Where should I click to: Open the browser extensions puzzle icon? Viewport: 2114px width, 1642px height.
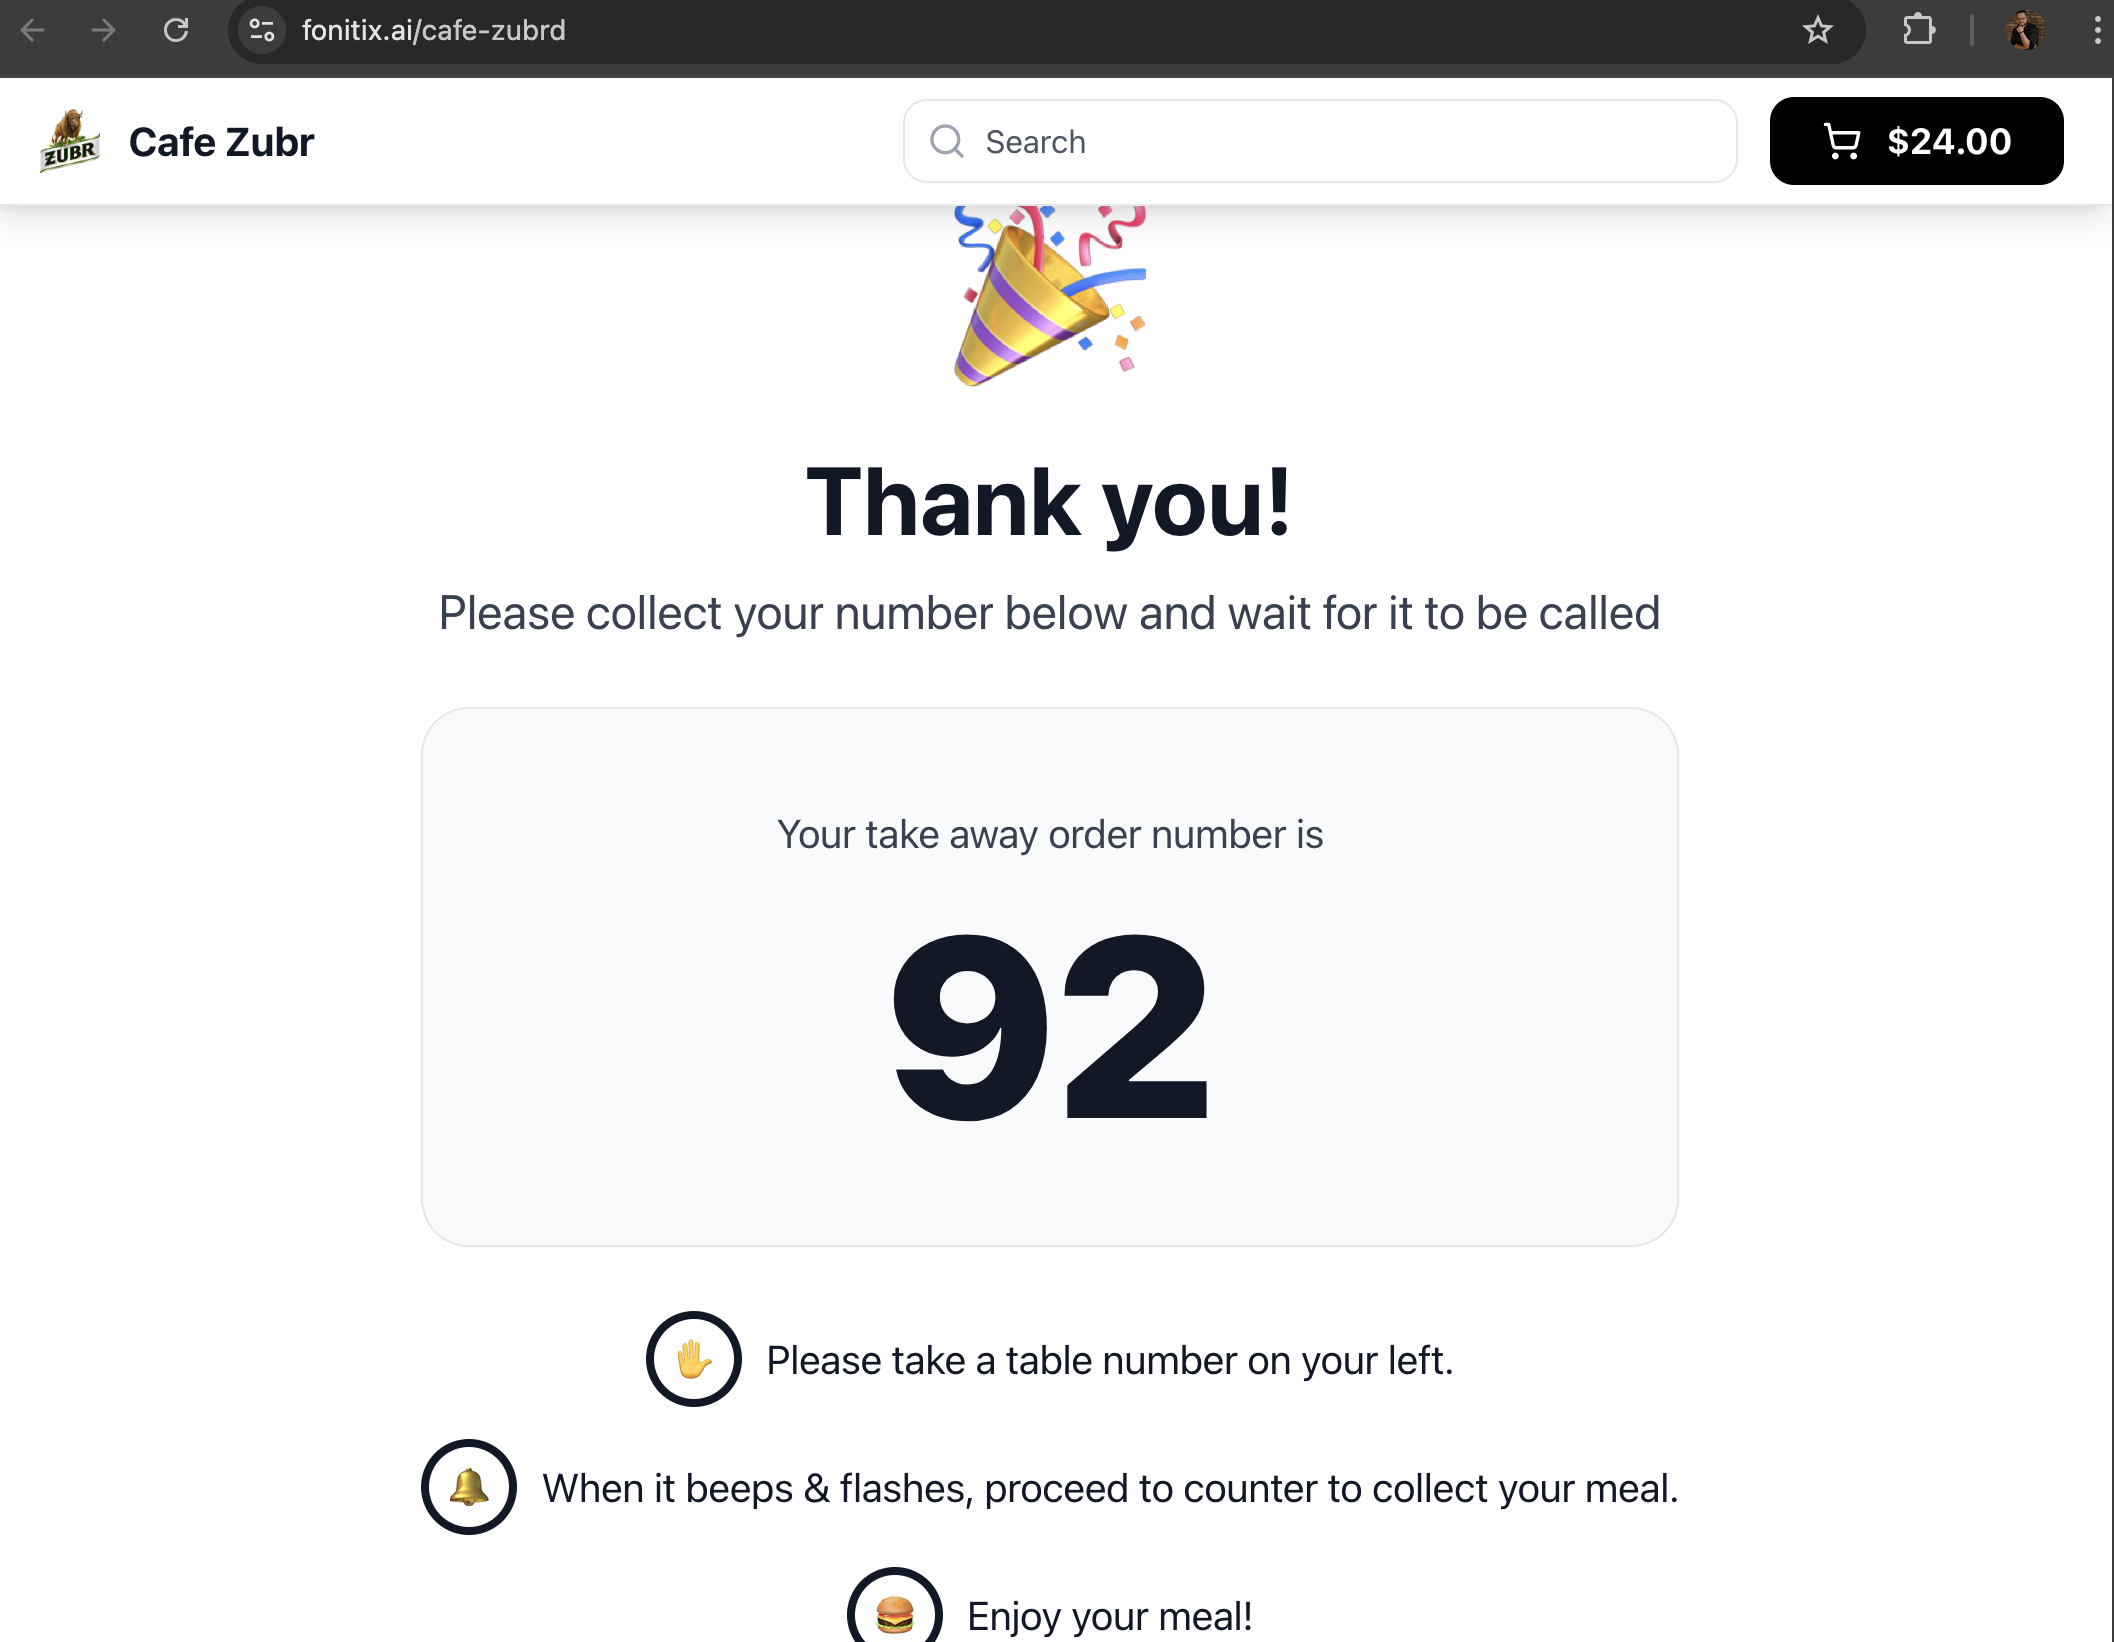(x=1918, y=30)
